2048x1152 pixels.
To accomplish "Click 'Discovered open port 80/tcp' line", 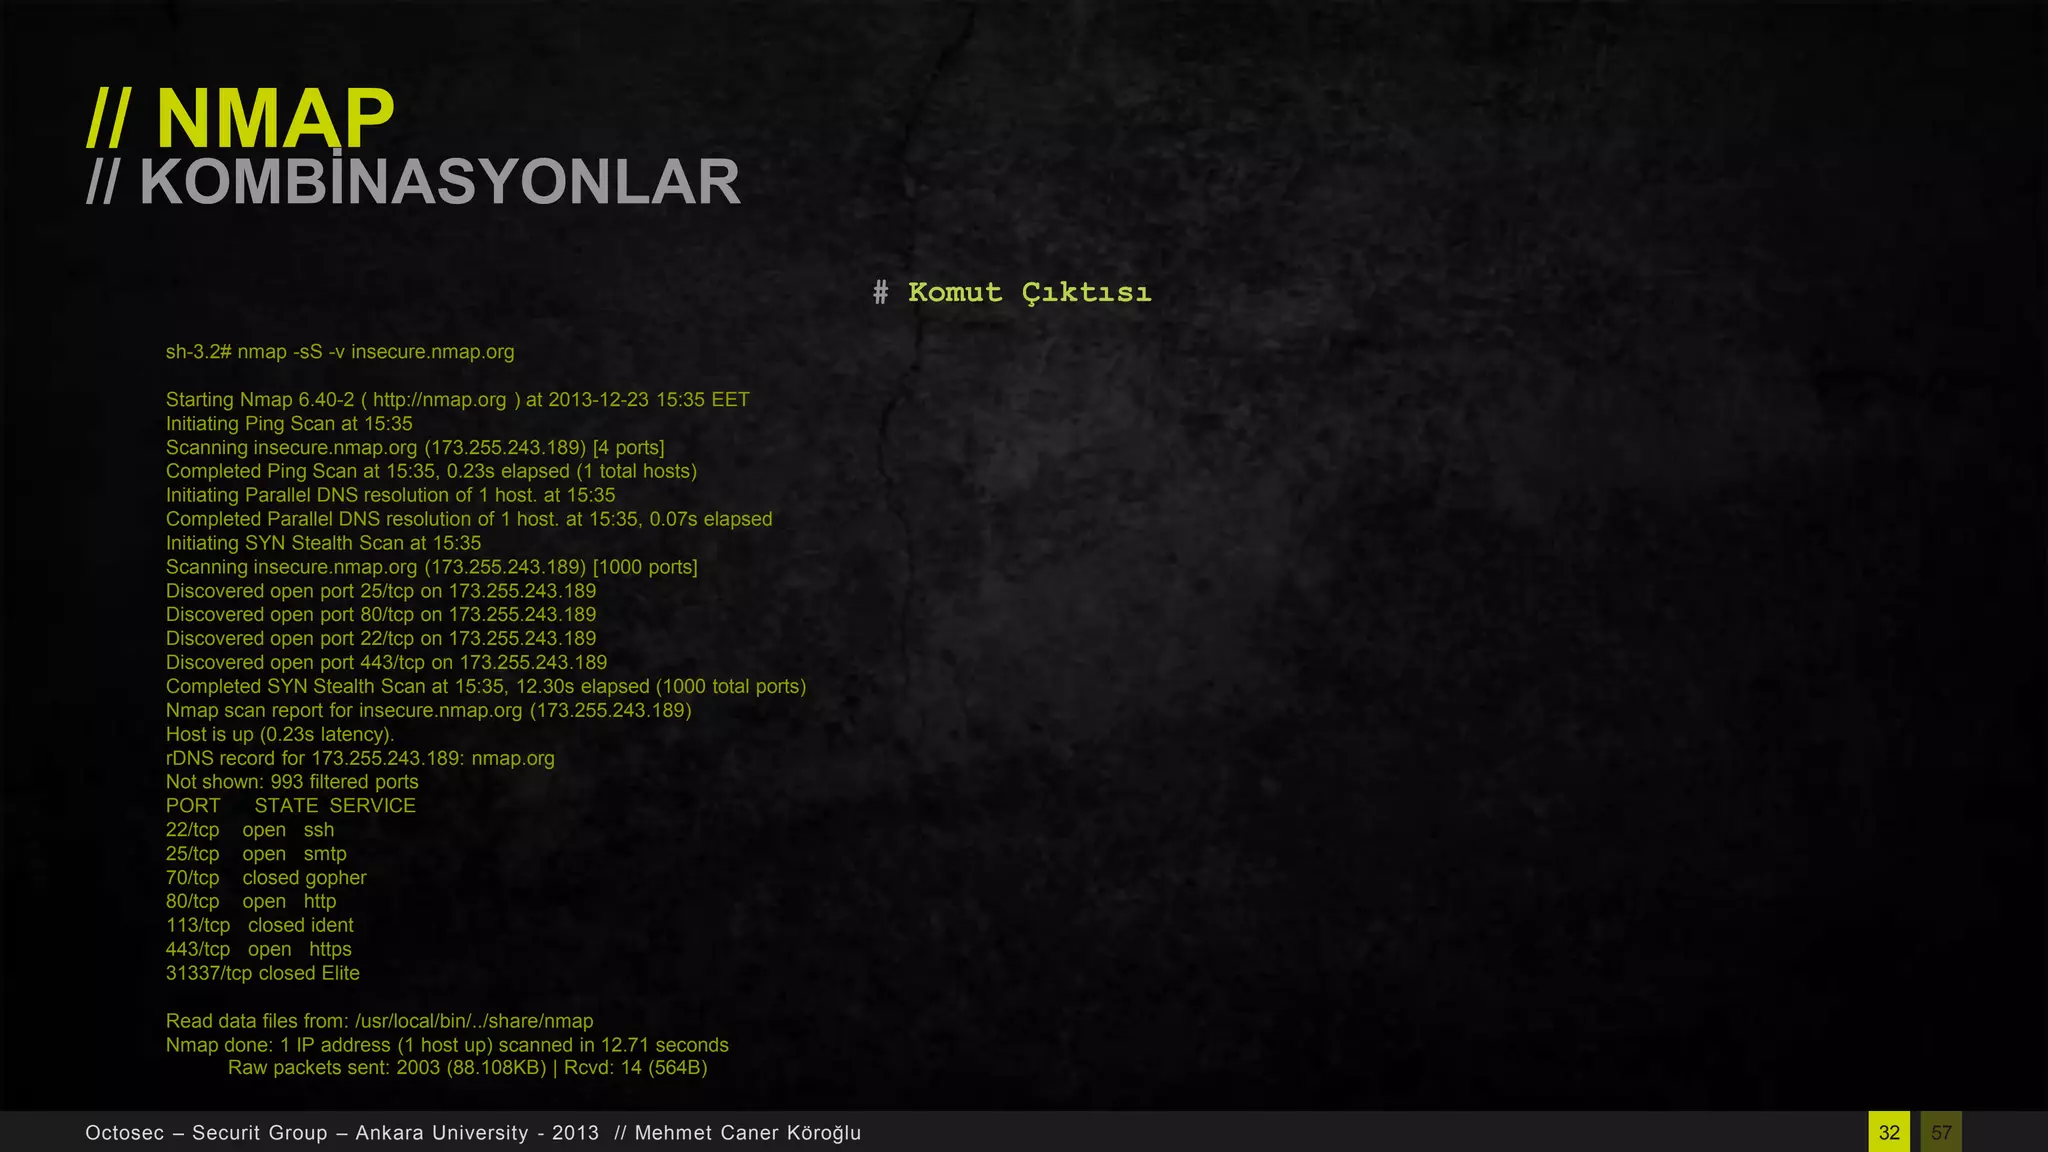I will 381,615.
